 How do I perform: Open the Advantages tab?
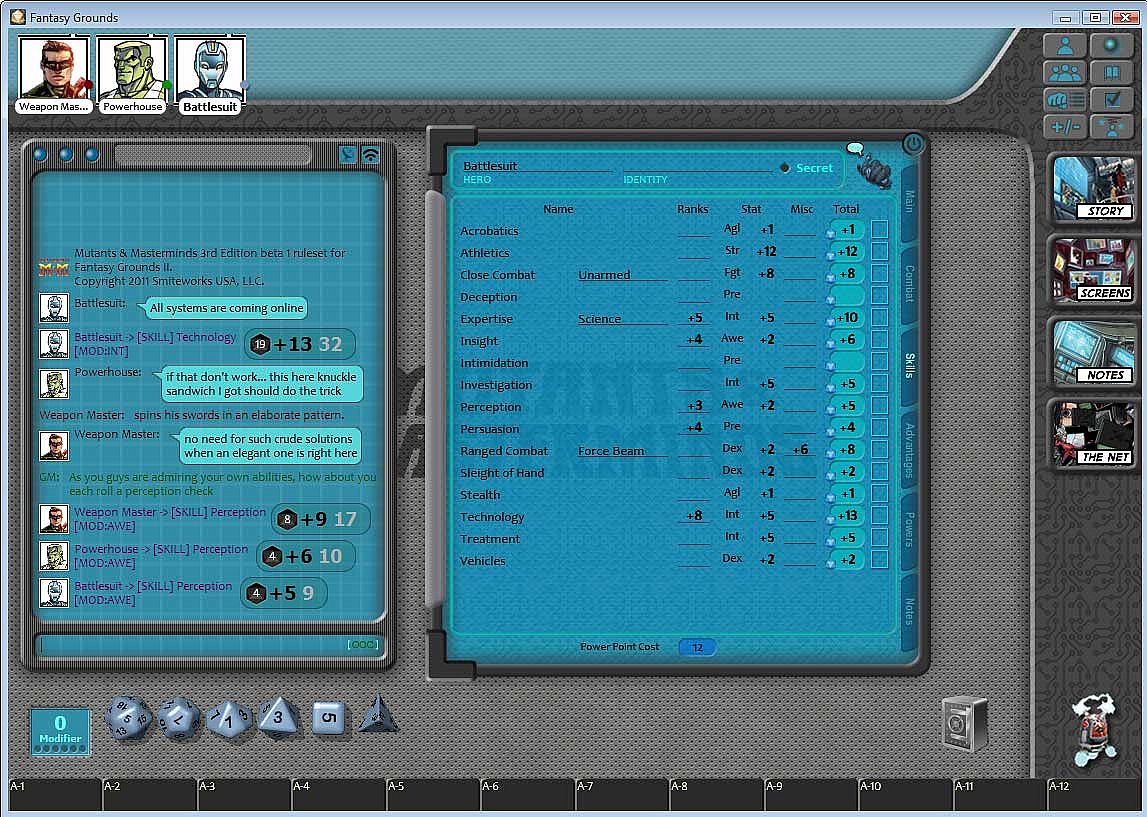pos(909,451)
